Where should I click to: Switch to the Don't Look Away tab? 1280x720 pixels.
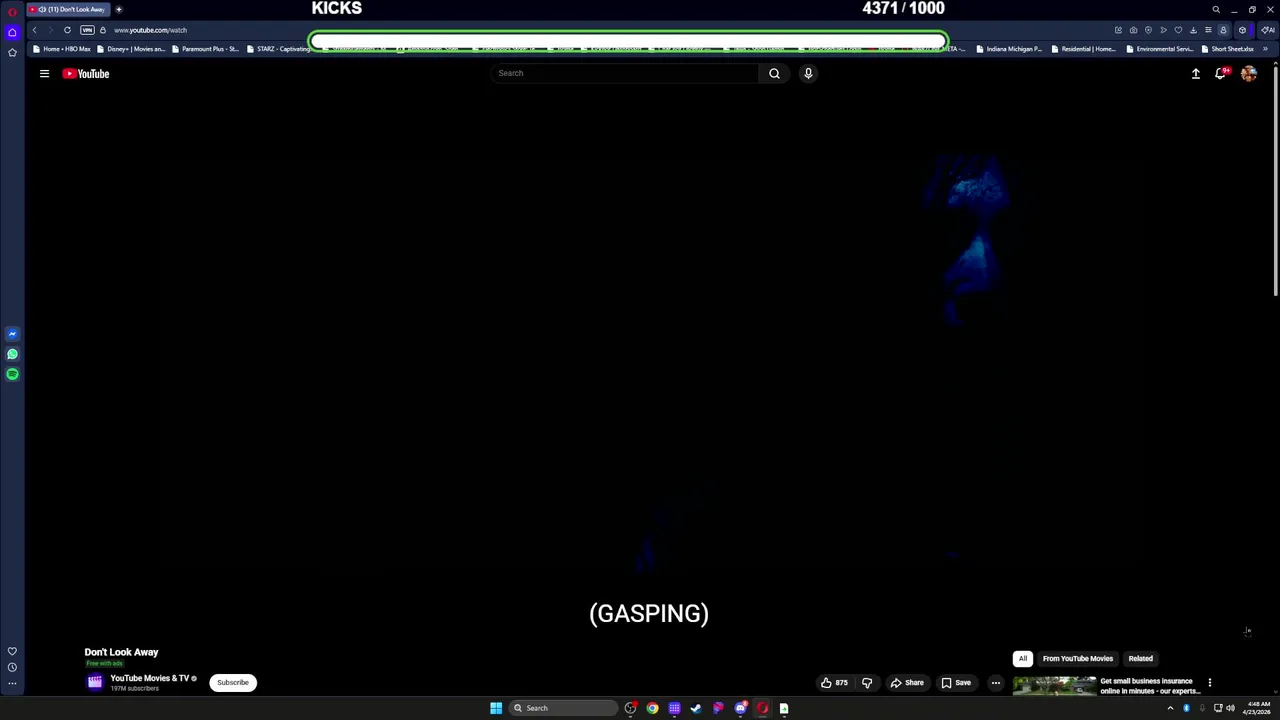(x=68, y=9)
